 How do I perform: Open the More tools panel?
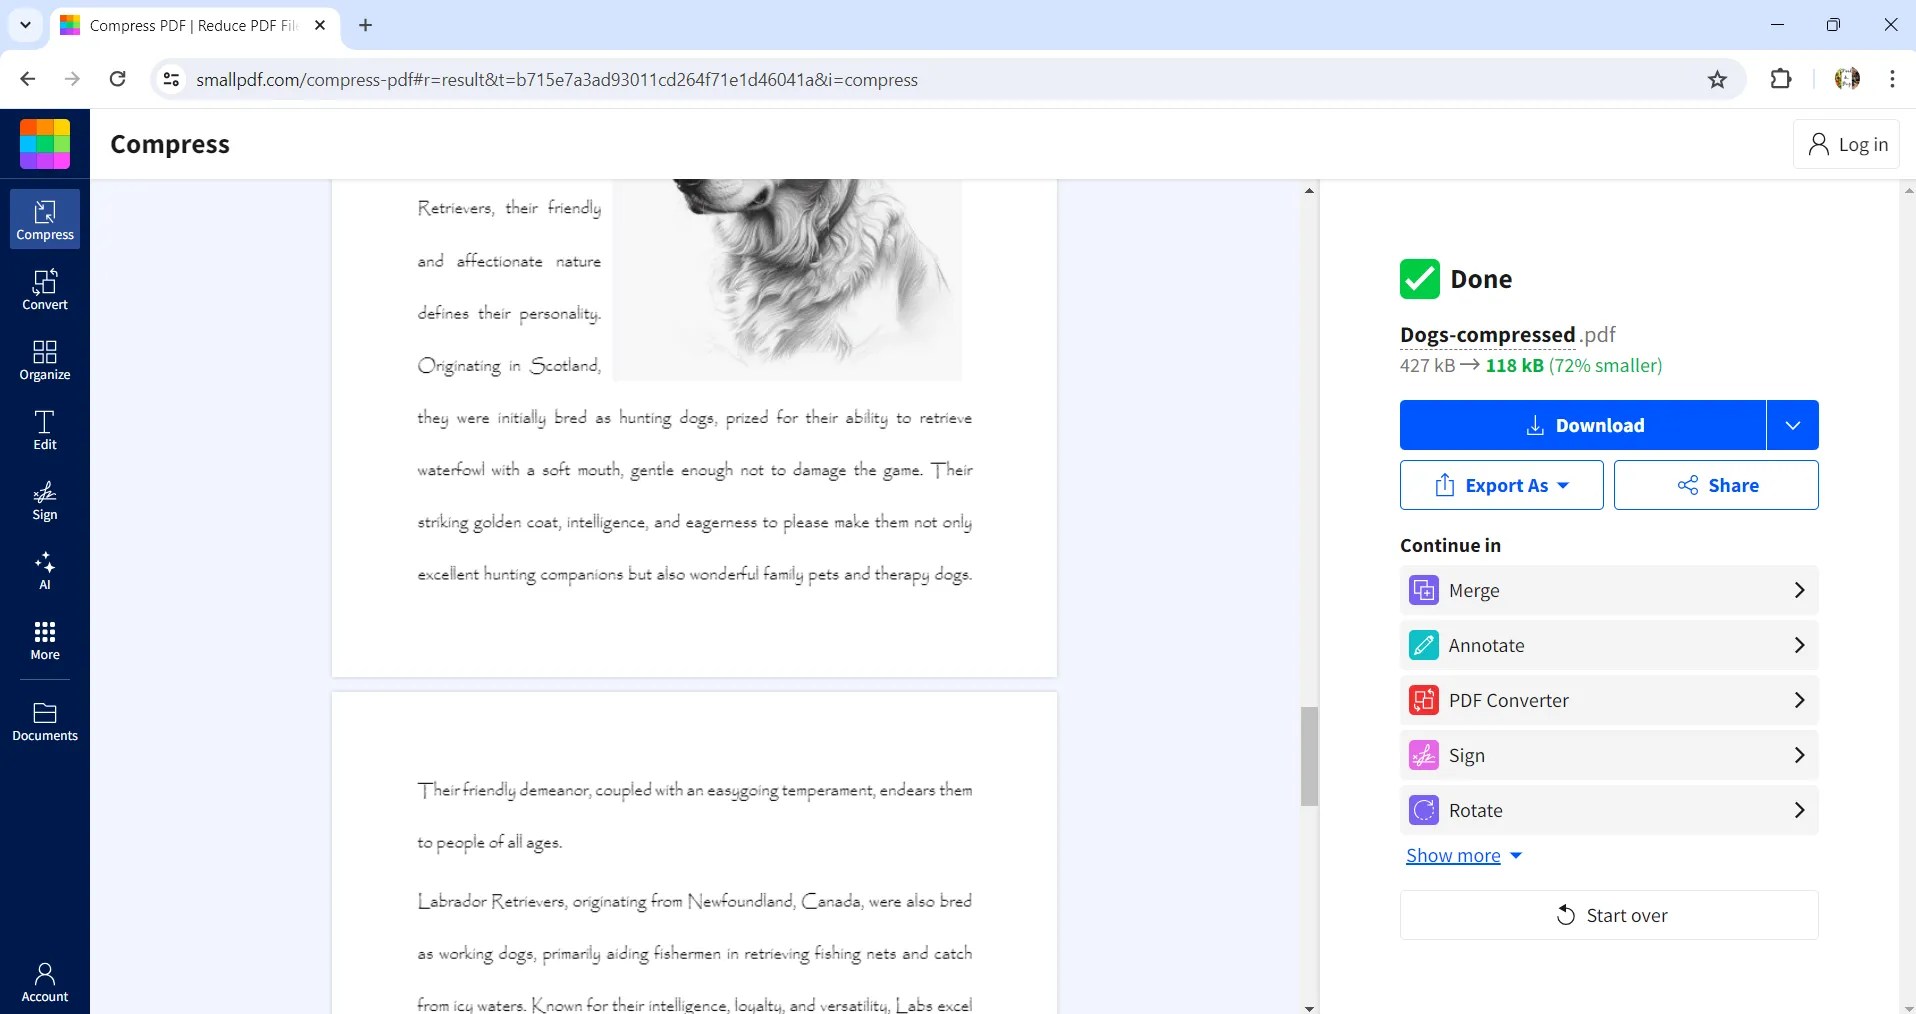pyautogui.click(x=44, y=640)
